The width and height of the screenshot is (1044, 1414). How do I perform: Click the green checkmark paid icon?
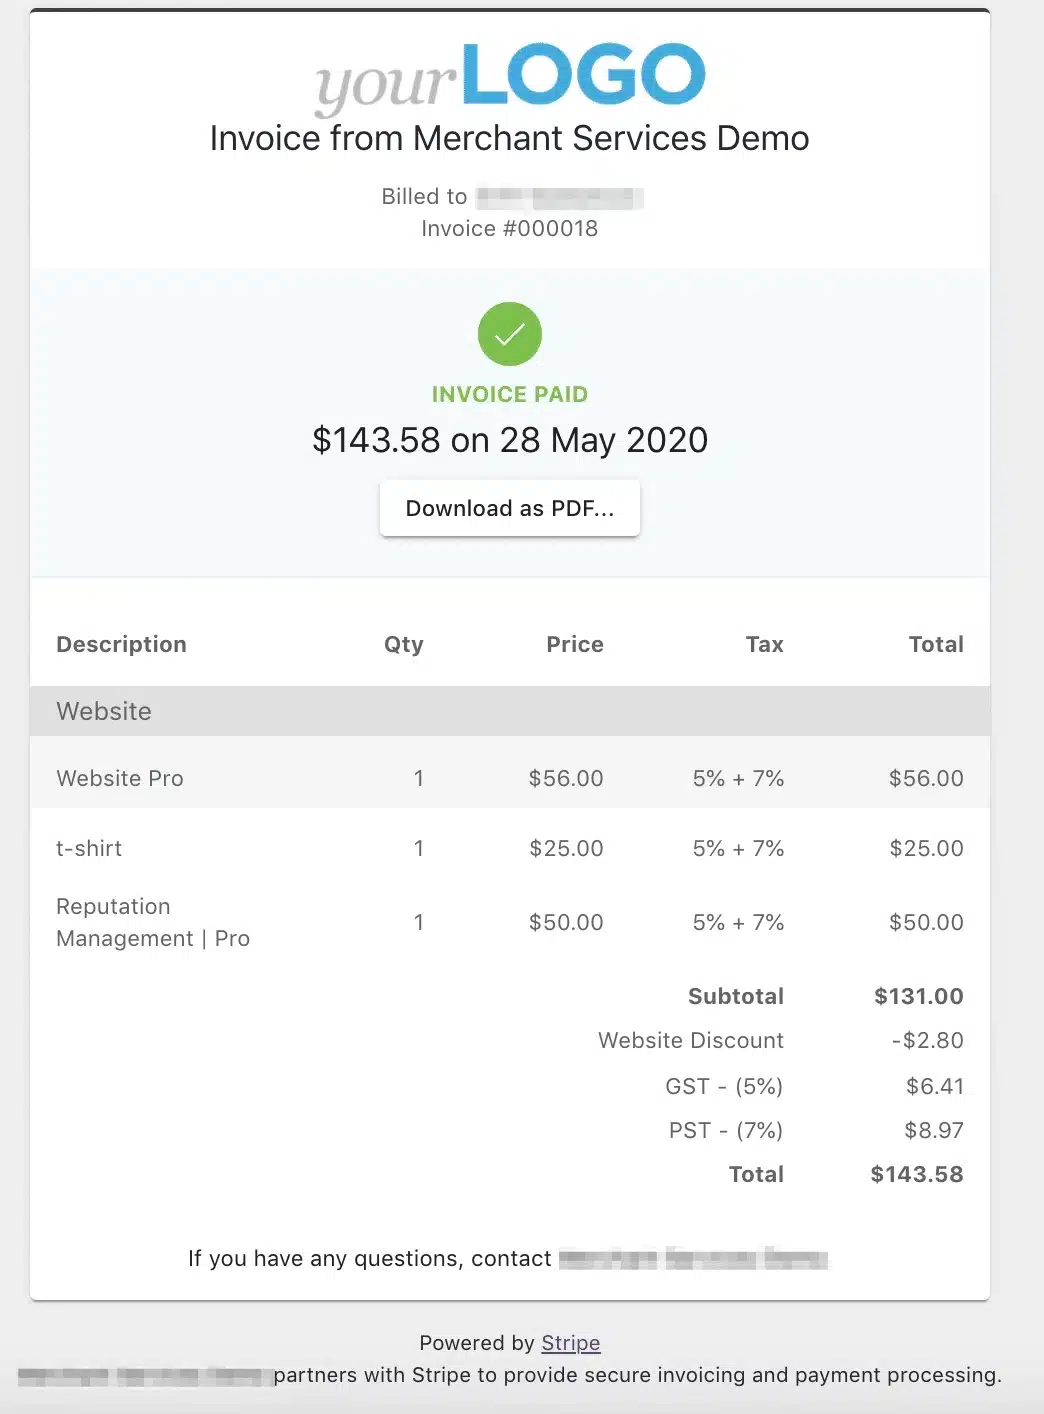[510, 334]
